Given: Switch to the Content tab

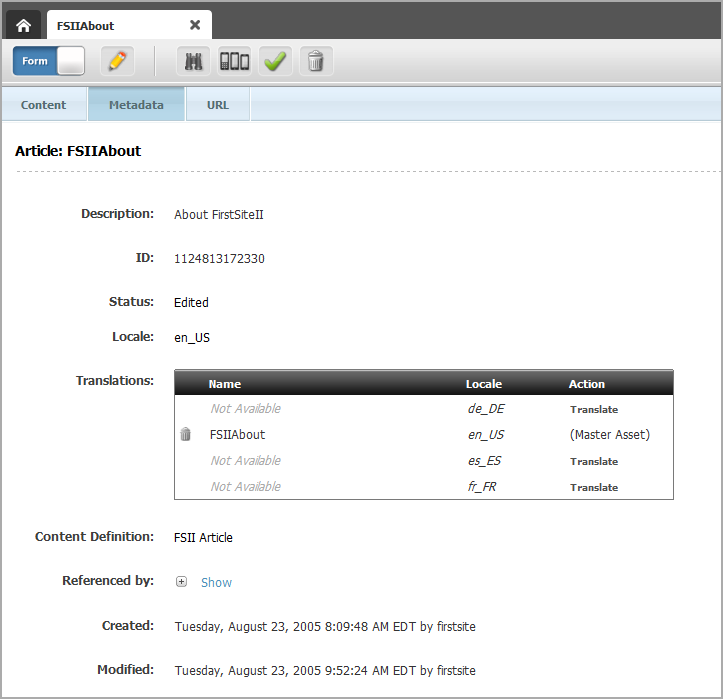Looking at the screenshot, I should (x=43, y=105).
